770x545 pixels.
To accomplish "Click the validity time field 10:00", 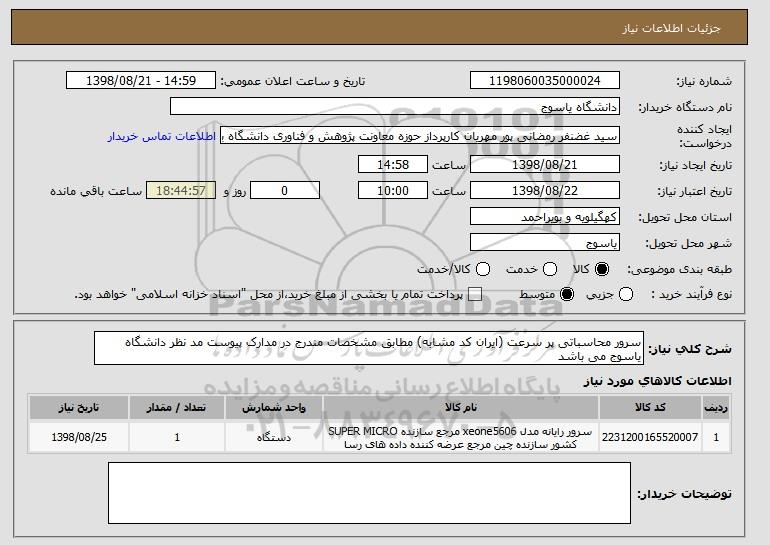I will pos(393,191).
